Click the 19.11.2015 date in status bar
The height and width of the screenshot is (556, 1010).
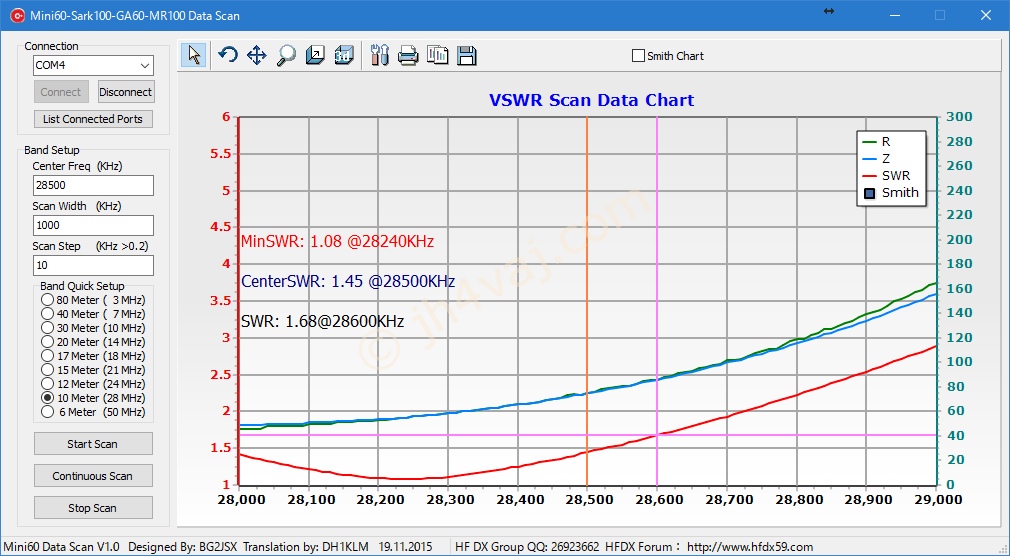tap(405, 547)
